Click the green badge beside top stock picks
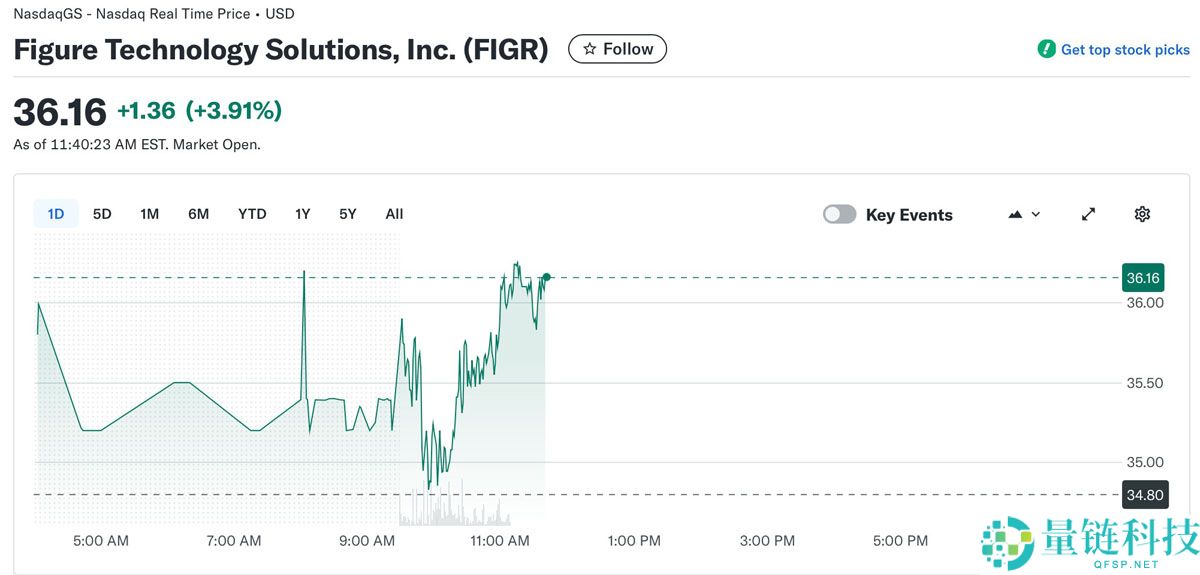1200x575 pixels. [1046, 49]
